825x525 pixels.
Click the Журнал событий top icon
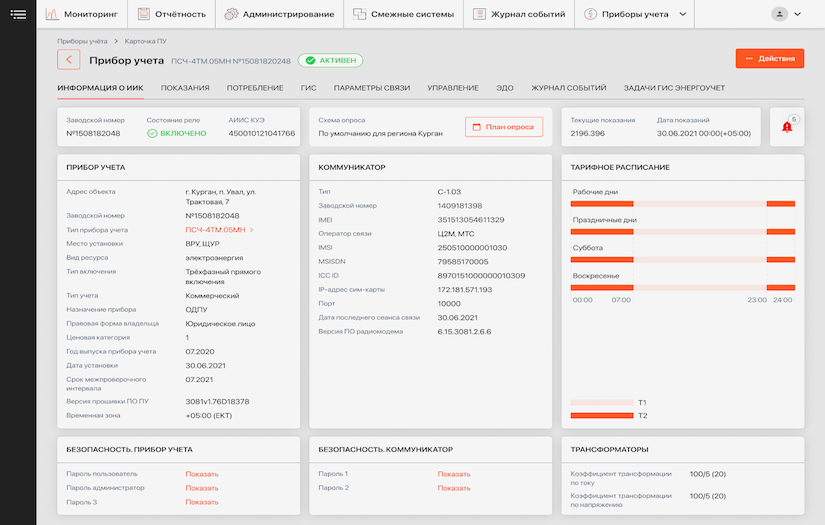click(x=479, y=14)
